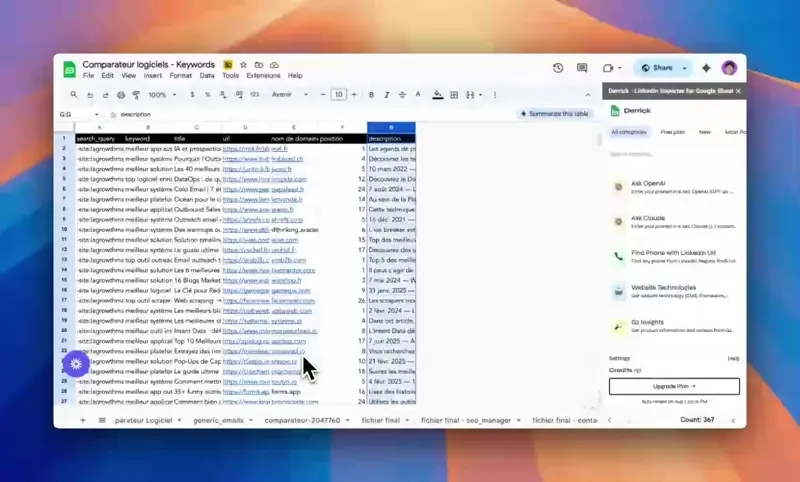This screenshot has width=800, height=482.
Task: Open the Extensions menu
Action: tap(263, 76)
